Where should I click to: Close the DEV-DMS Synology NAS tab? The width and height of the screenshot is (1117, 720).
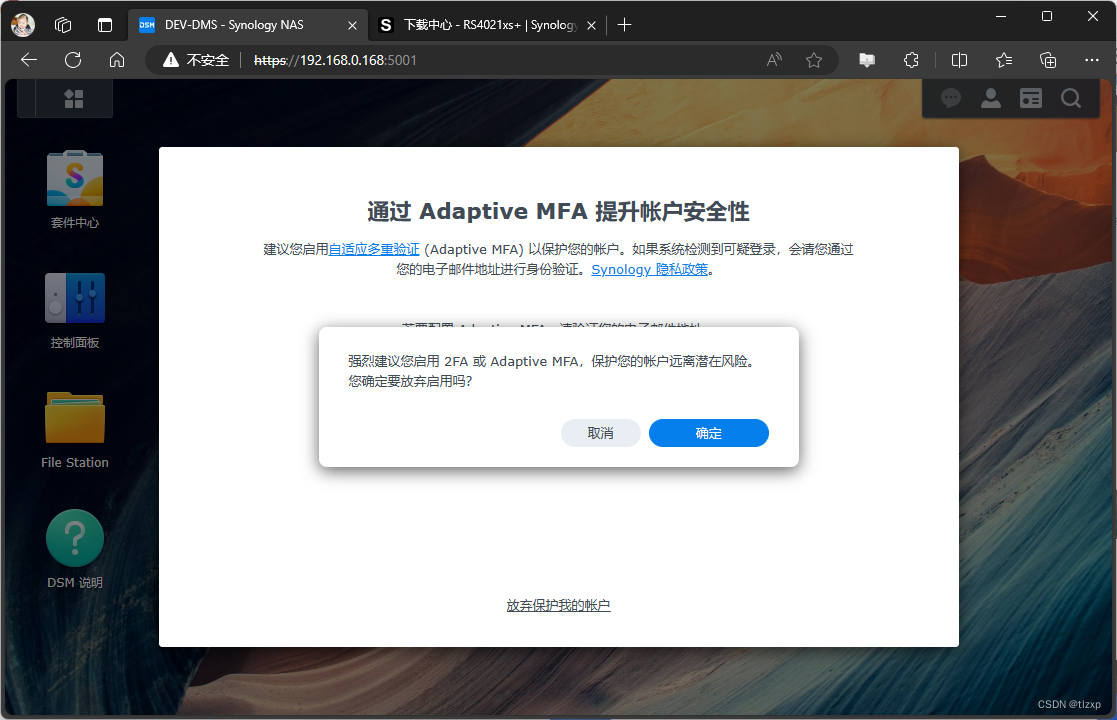point(353,25)
